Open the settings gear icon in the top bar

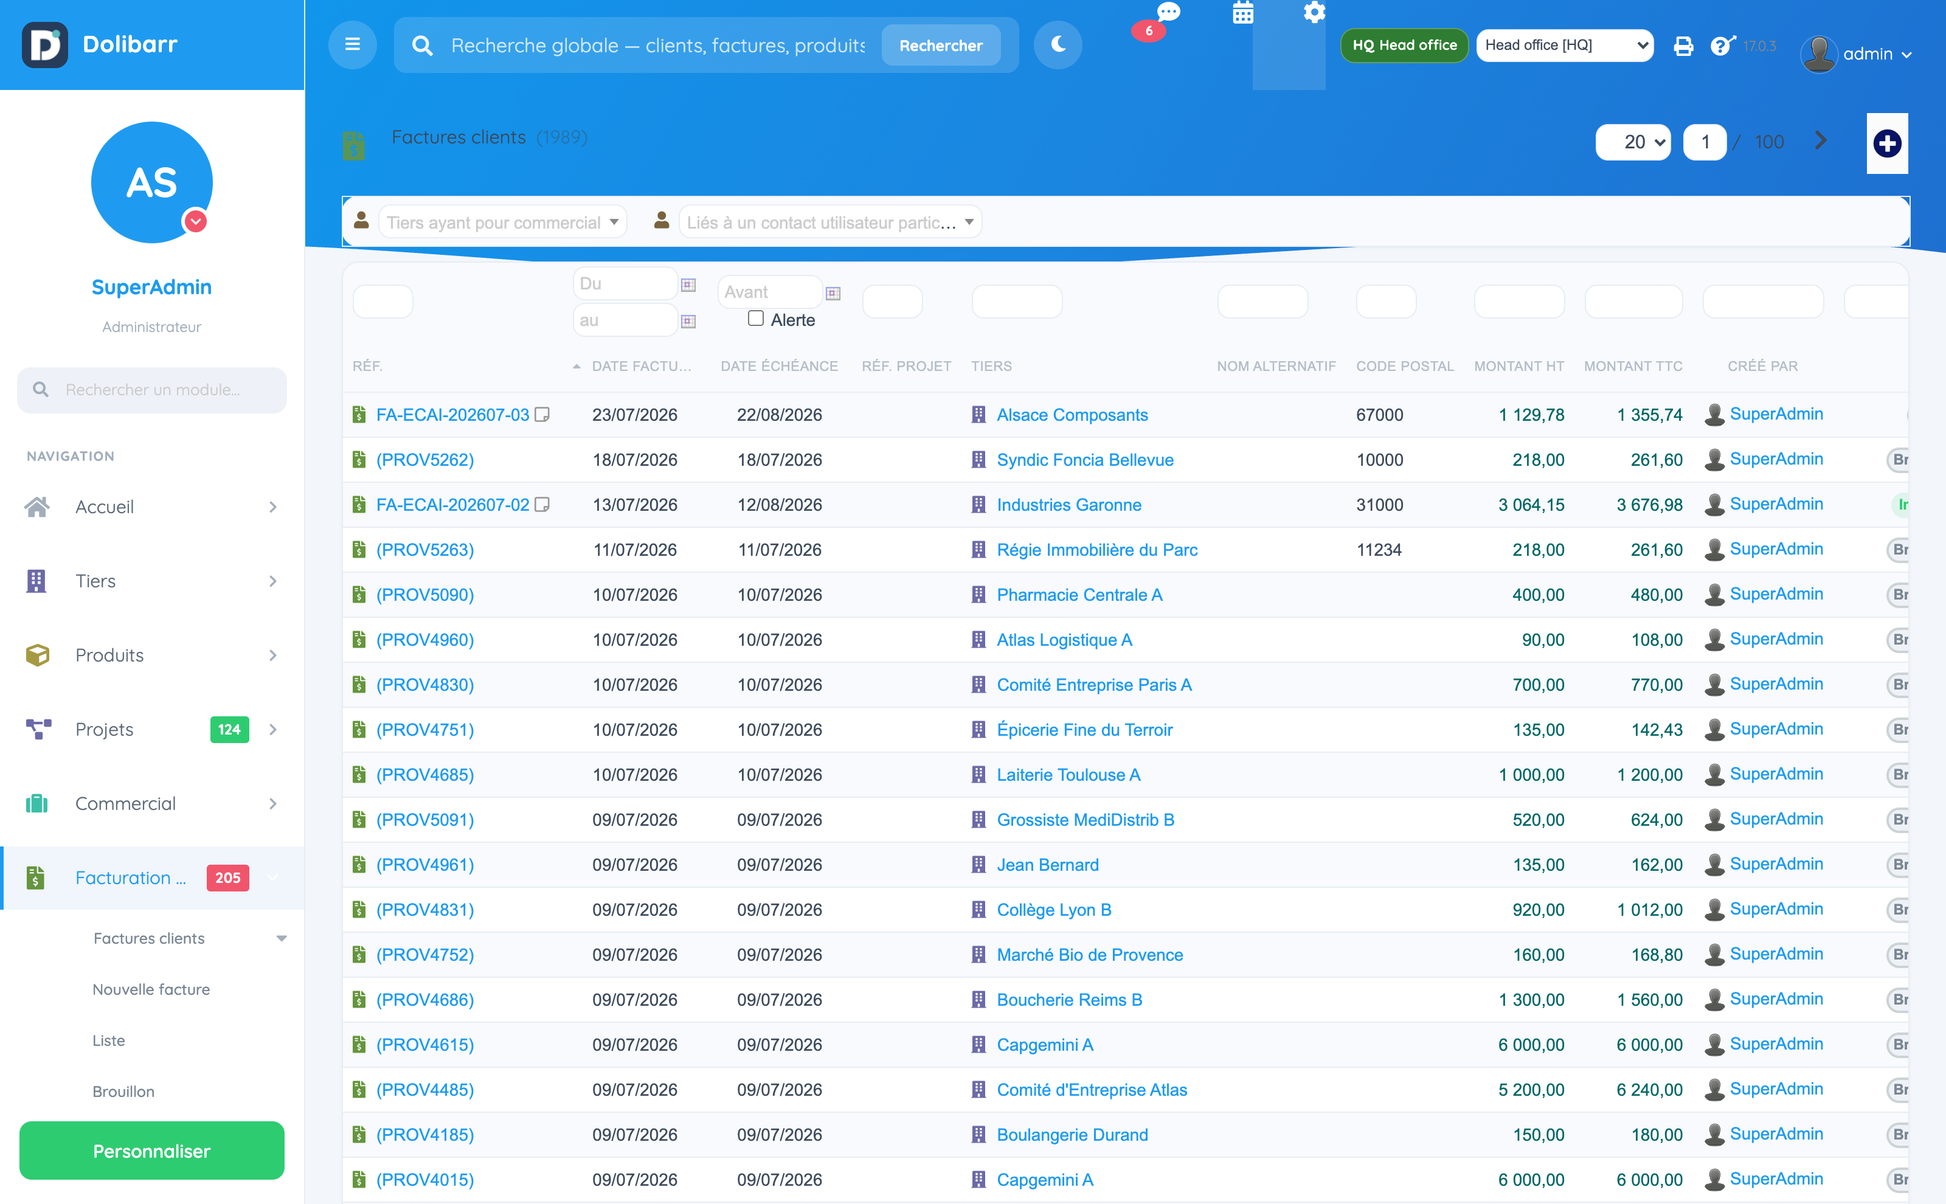point(1314,12)
